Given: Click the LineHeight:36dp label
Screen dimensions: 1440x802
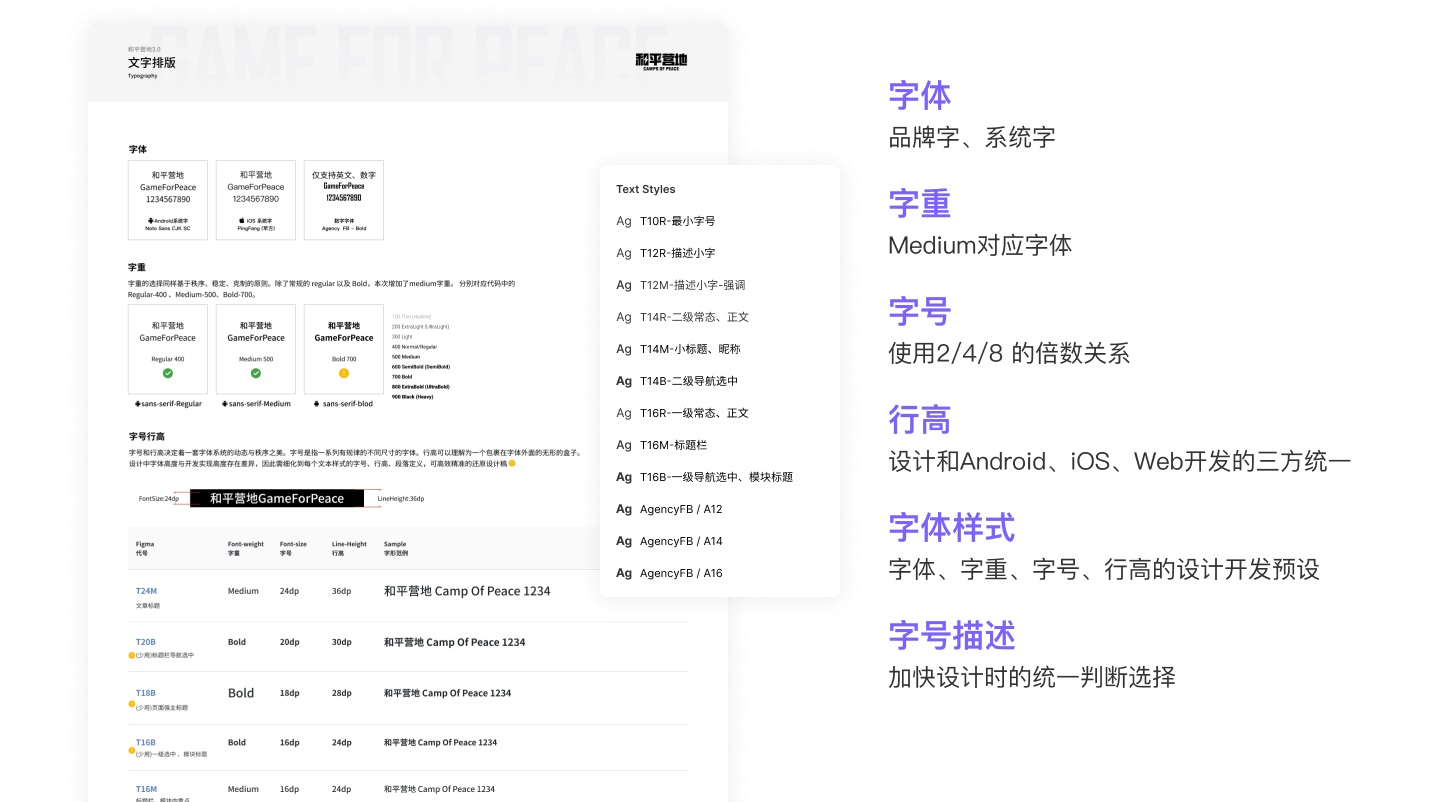Looking at the screenshot, I should [401, 498].
